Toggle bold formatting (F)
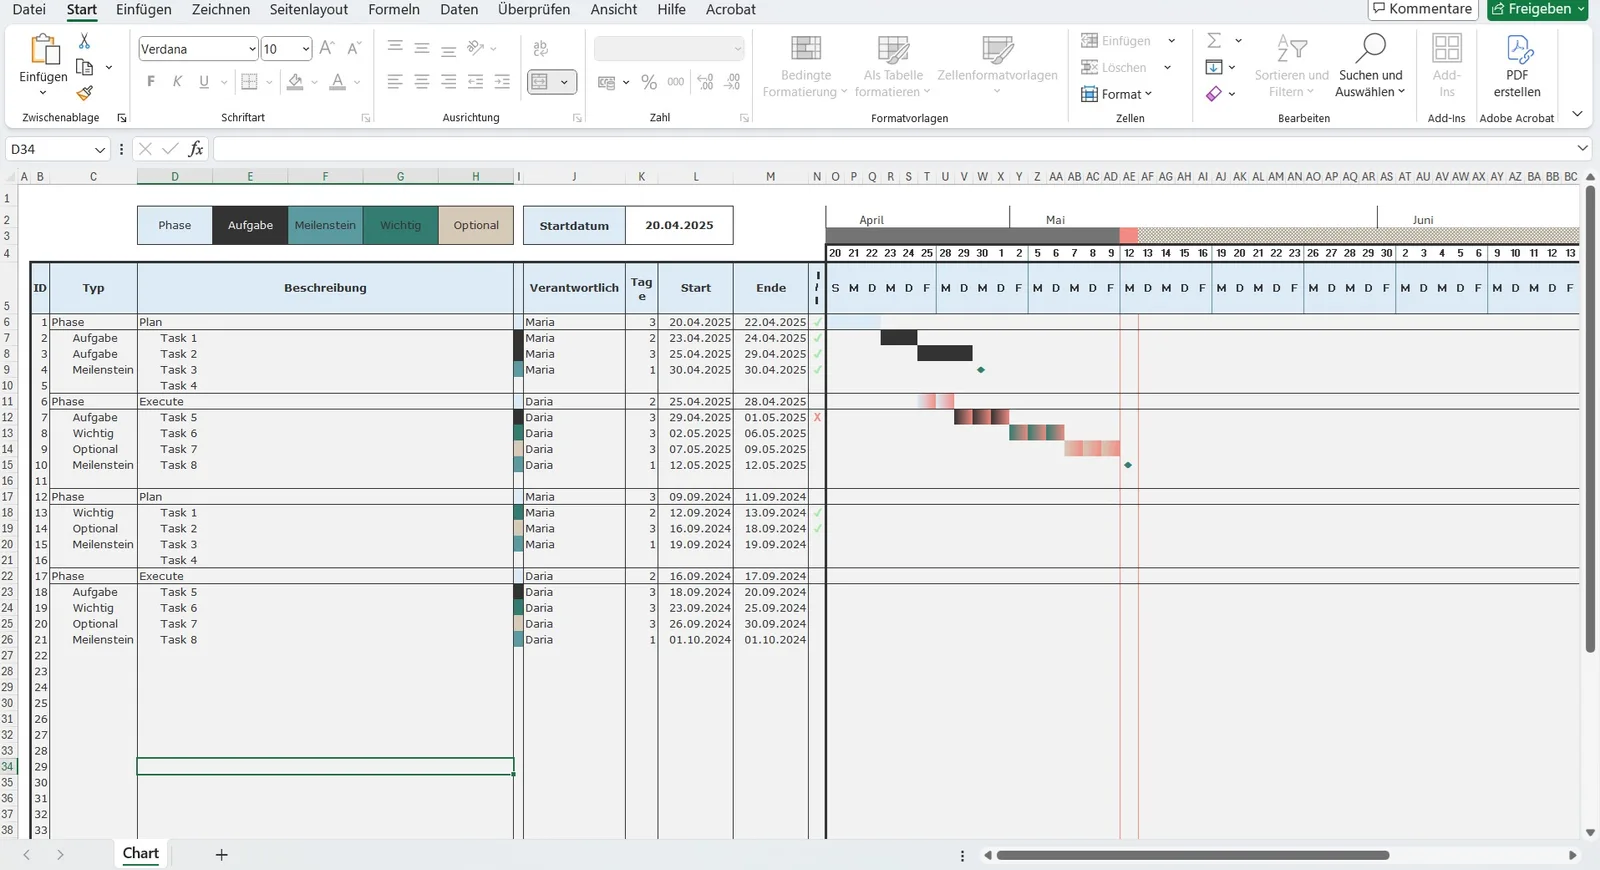The height and width of the screenshot is (870, 1600). (x=151, y=82)
